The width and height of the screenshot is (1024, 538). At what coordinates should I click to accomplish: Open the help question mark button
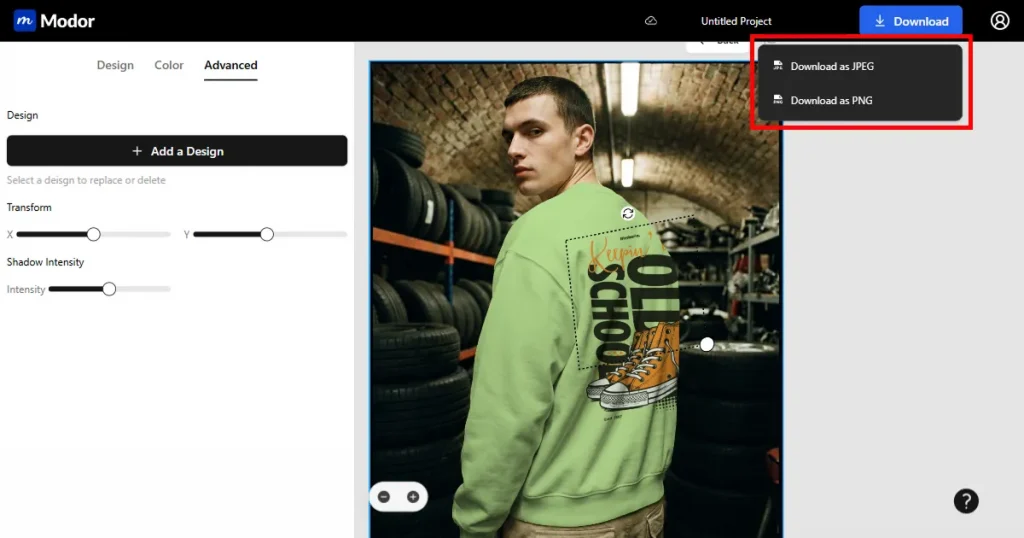click(x=966, y=501)
